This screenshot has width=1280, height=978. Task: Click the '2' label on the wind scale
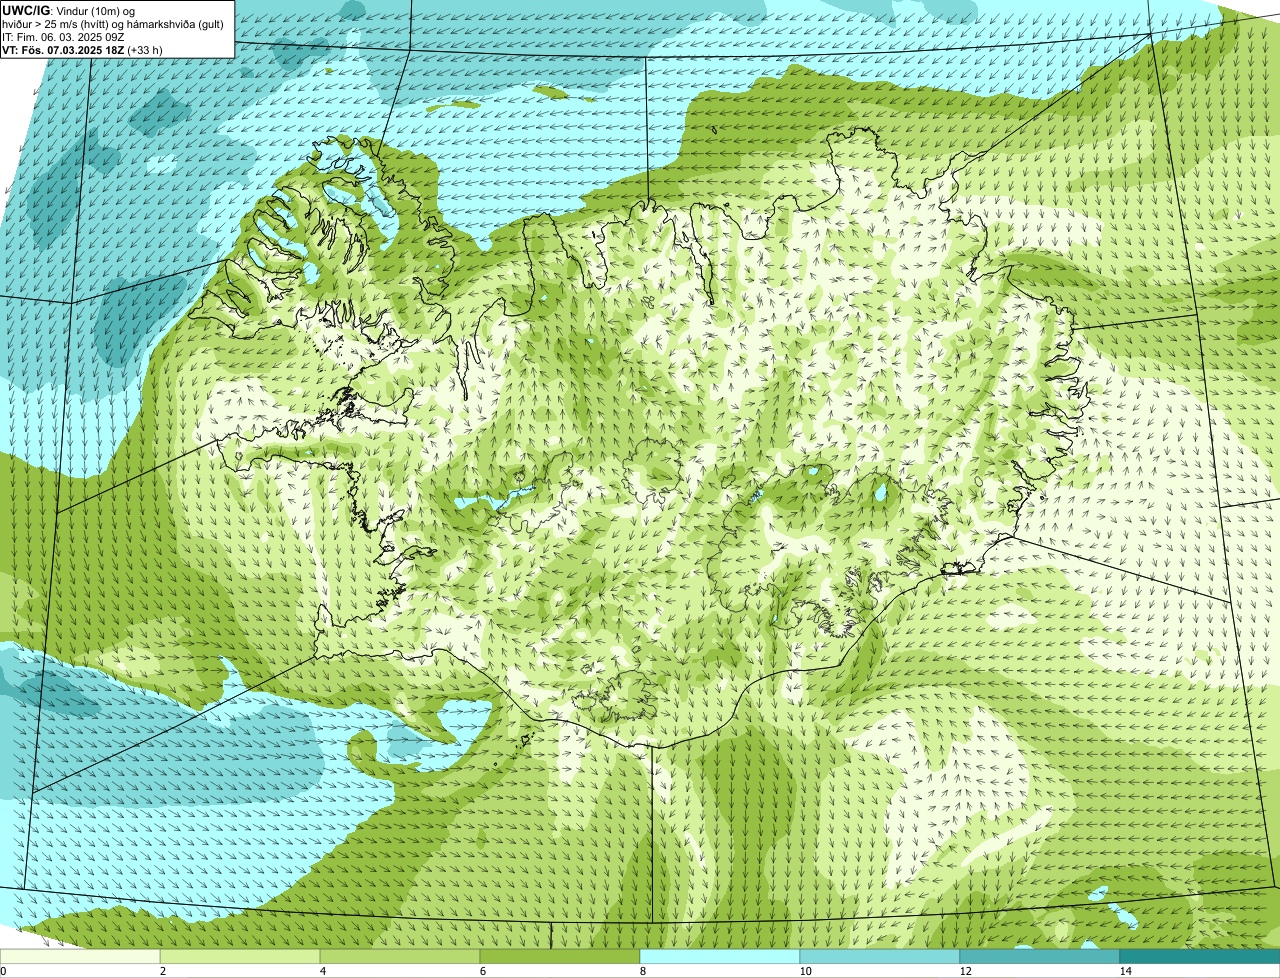pos(162,971)
